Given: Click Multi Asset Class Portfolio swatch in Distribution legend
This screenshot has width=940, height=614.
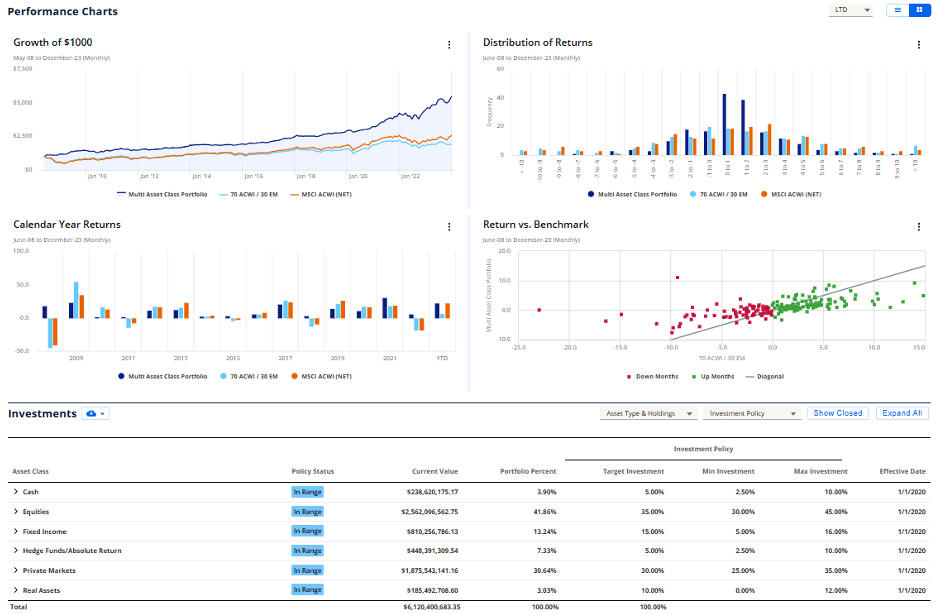Looking at the screenshot, I should tap(591, 194).
